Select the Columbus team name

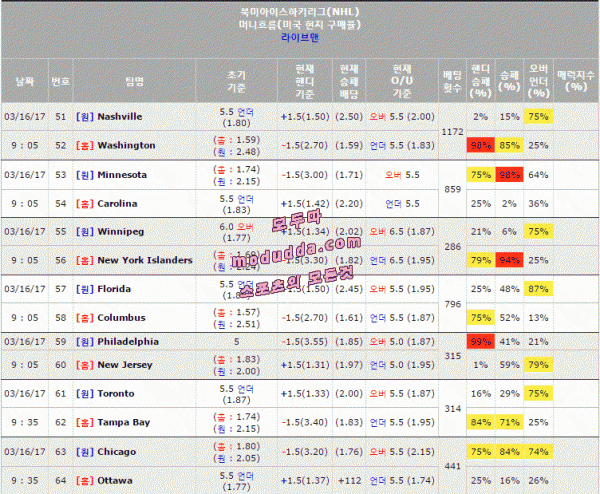pyautogui.click(x=121, y=318)
